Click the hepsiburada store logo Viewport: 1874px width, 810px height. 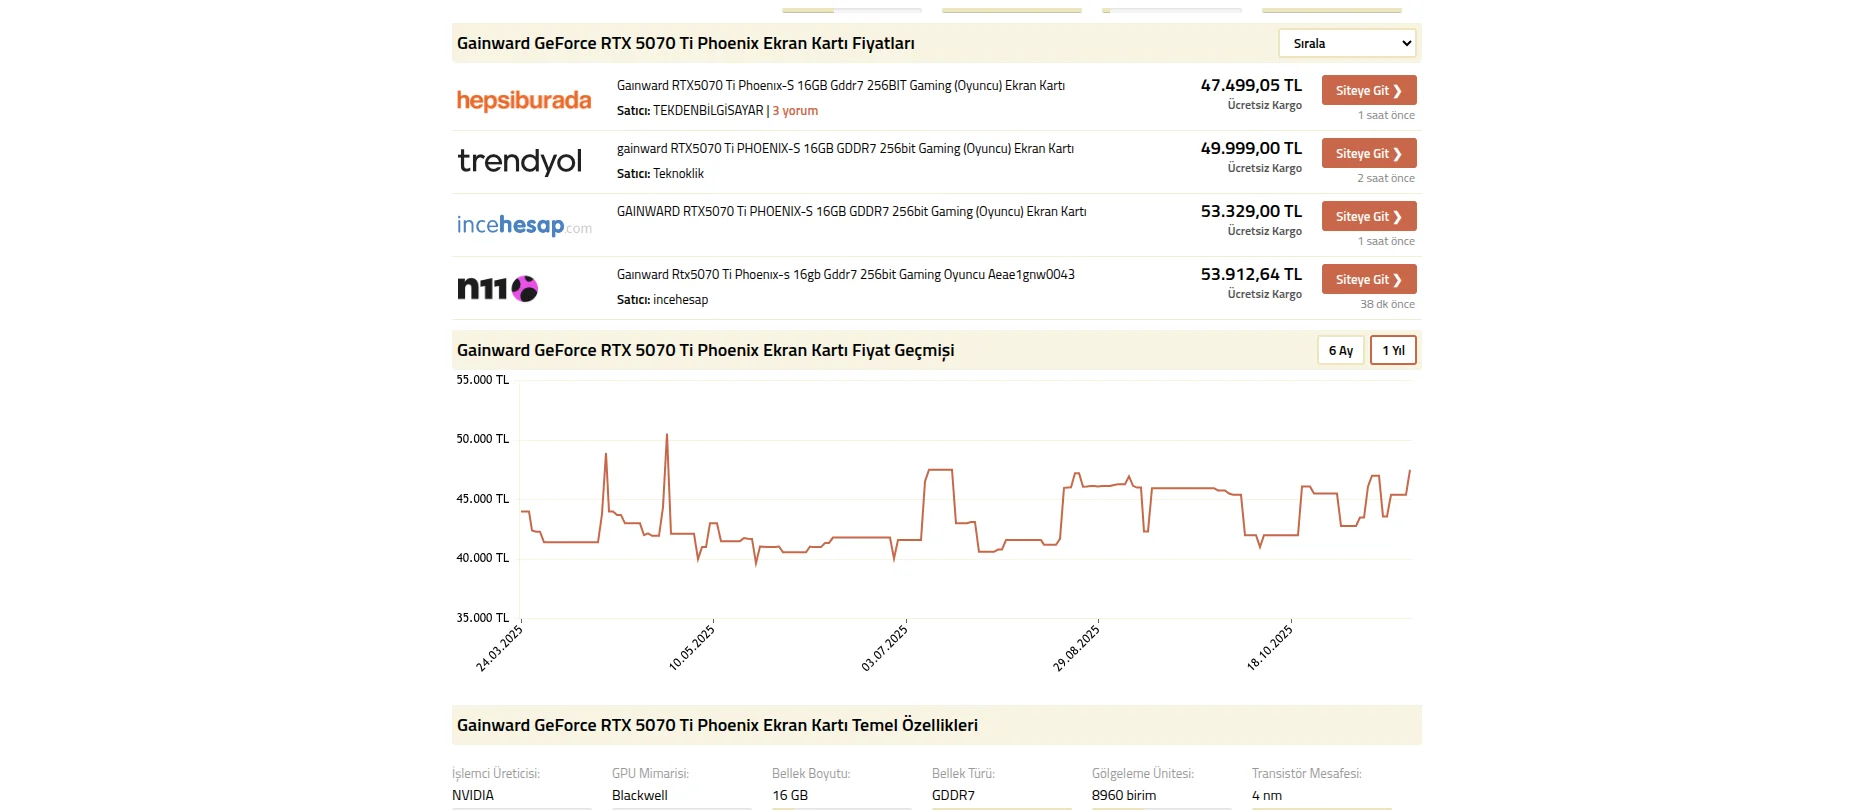(524, 100)
